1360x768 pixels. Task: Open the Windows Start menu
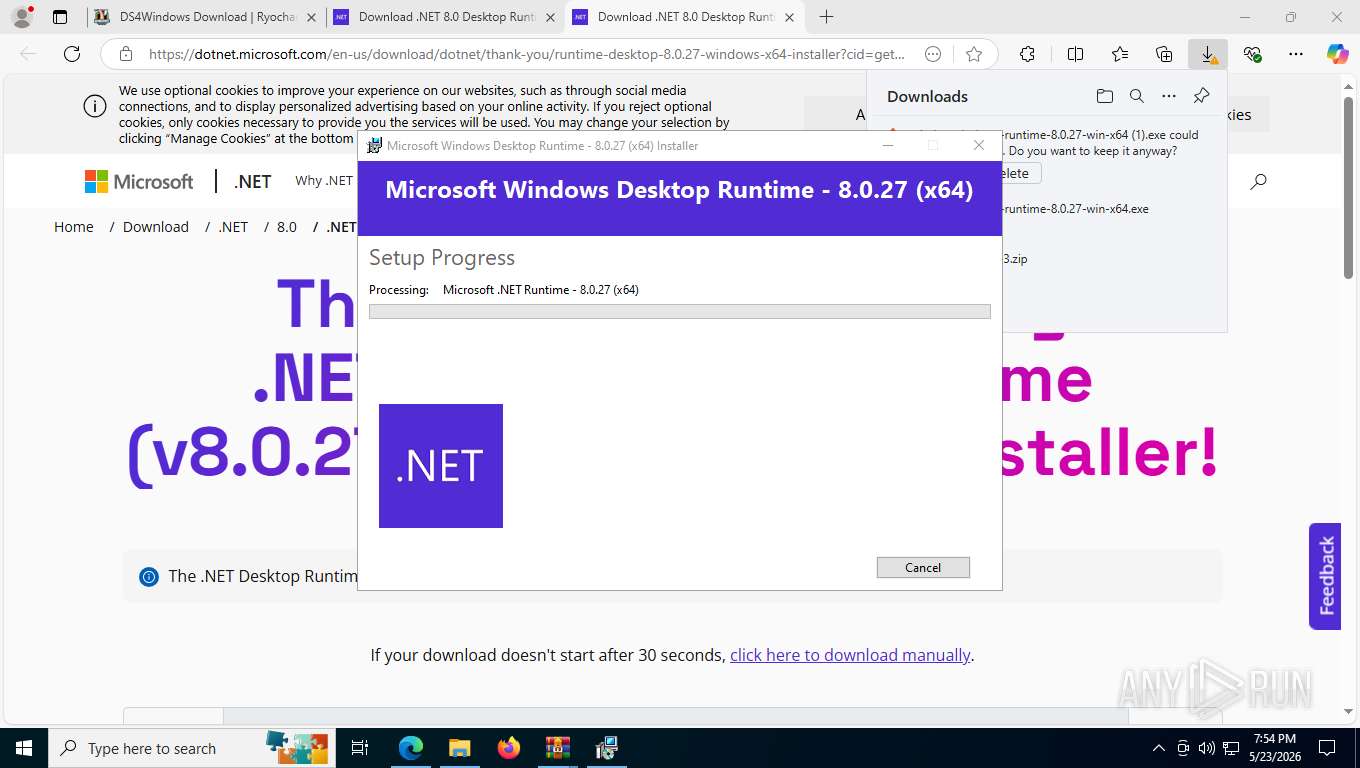(24, 748)
